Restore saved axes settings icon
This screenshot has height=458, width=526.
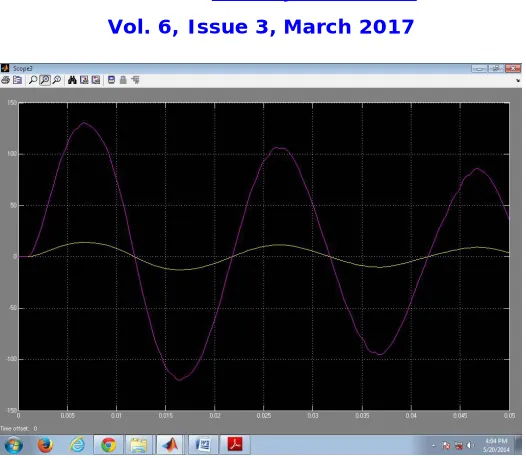[x=96, y=80]
